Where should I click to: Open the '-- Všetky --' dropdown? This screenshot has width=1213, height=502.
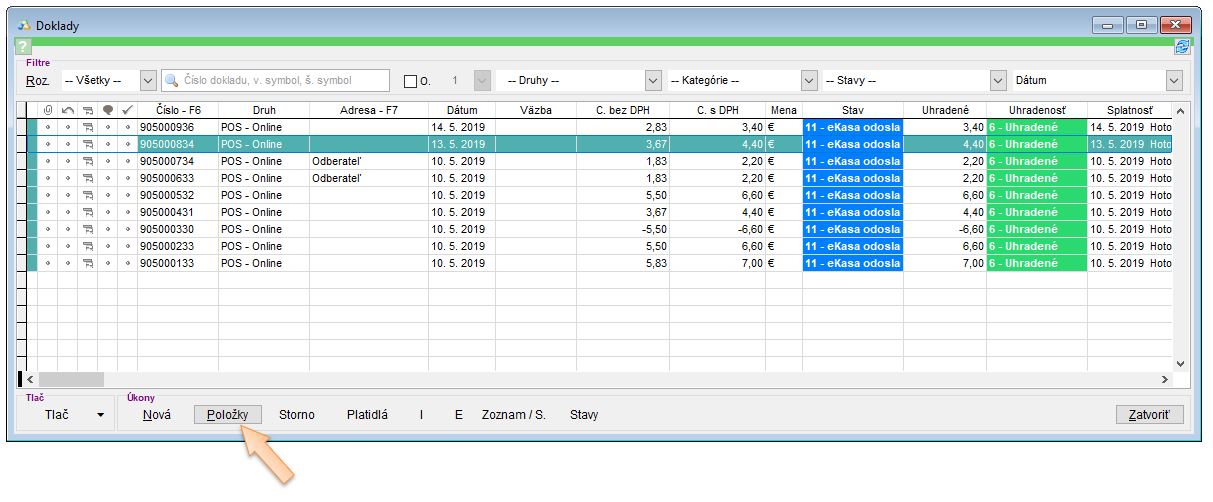pyautogui.click(x=148, y=80)
